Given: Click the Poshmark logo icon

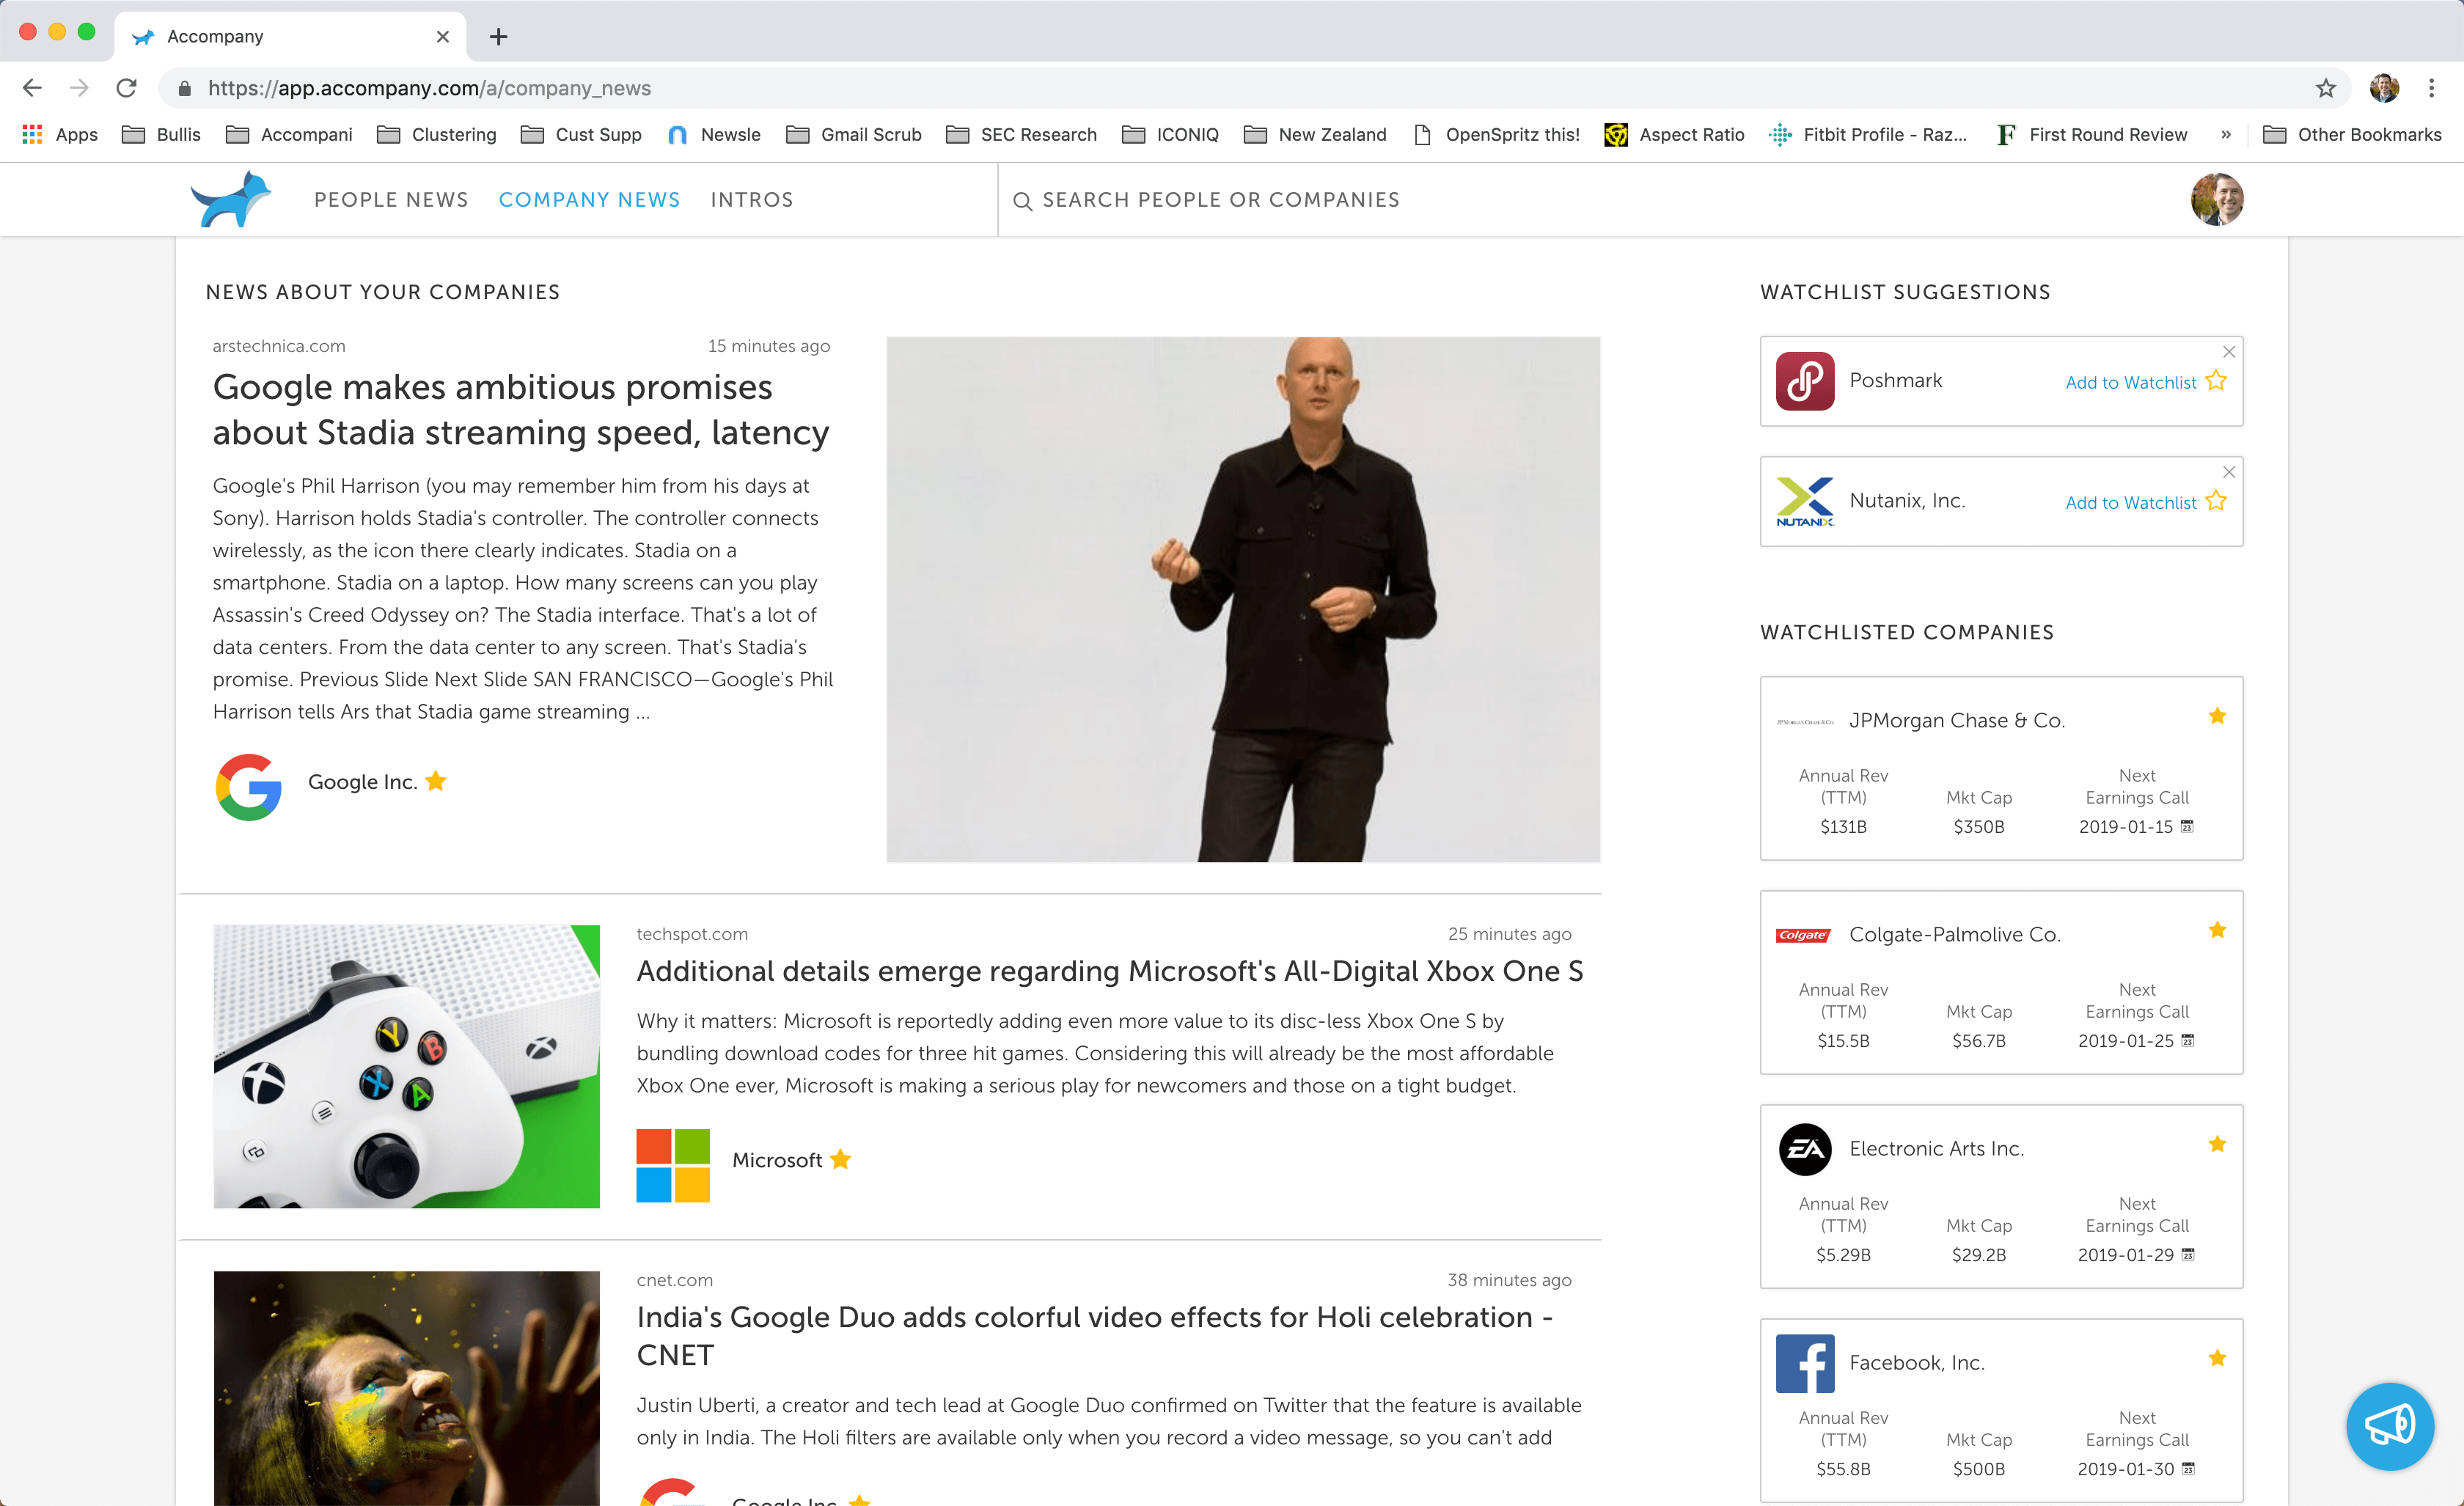Looking at the screenshot, I should pos(1804,381).
